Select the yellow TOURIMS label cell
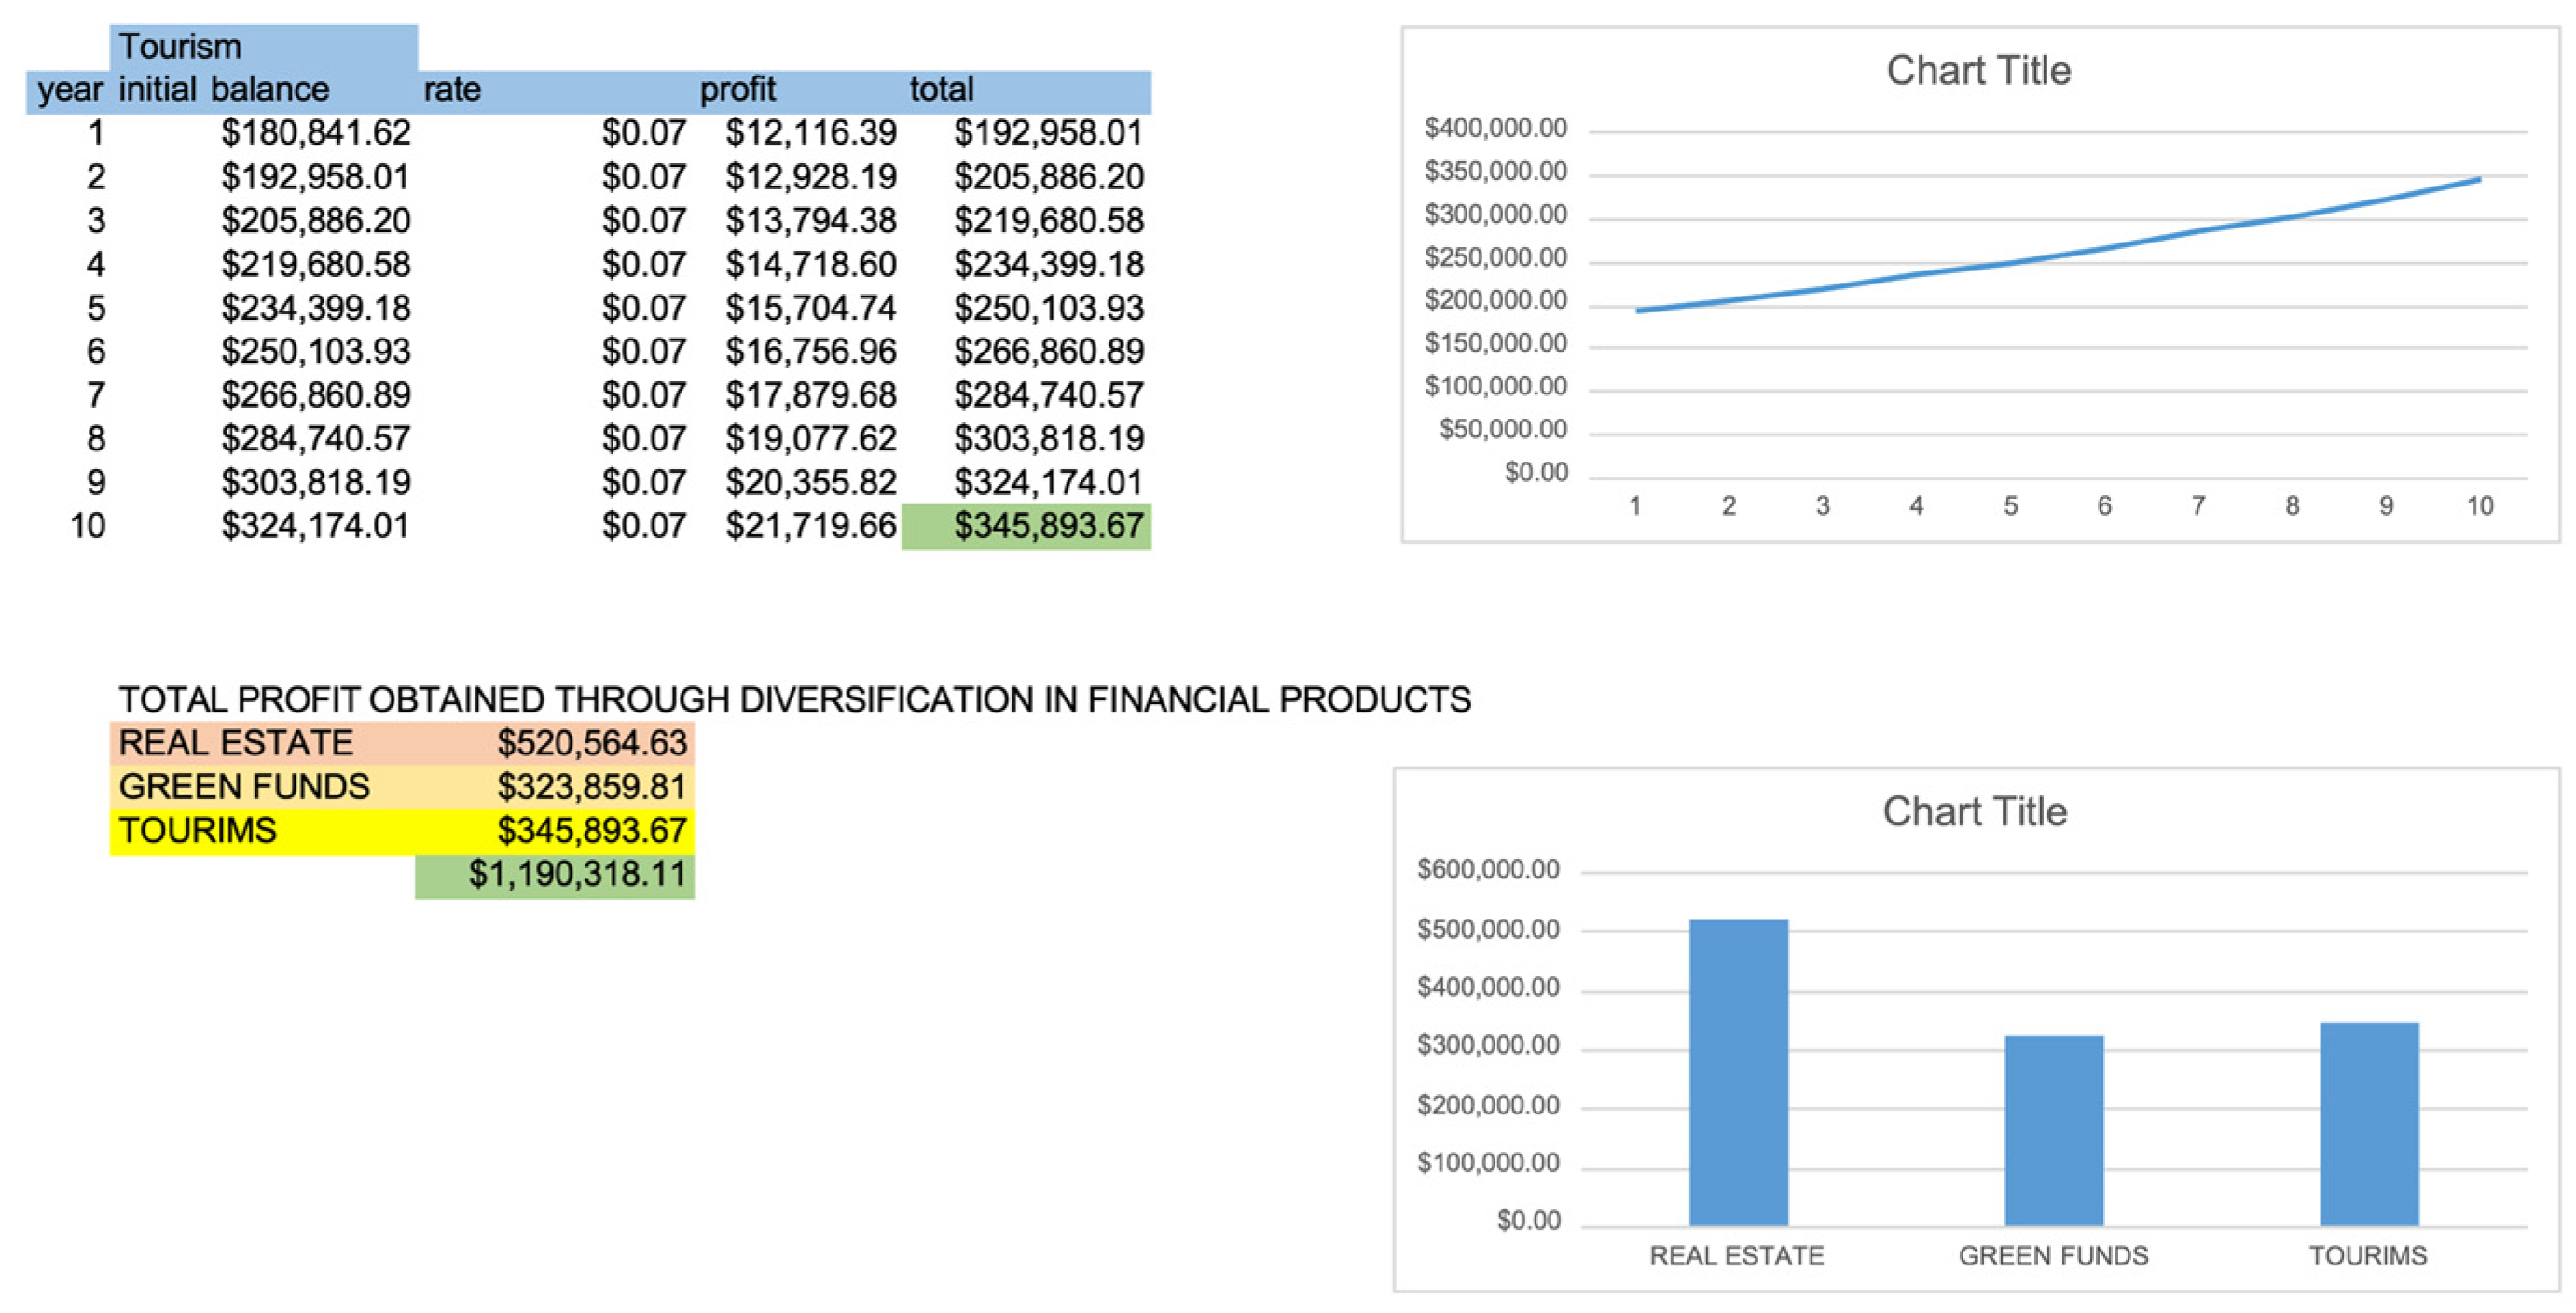Image resolution: width=2576 pixels, height=1313 pixels. (263, 831)
